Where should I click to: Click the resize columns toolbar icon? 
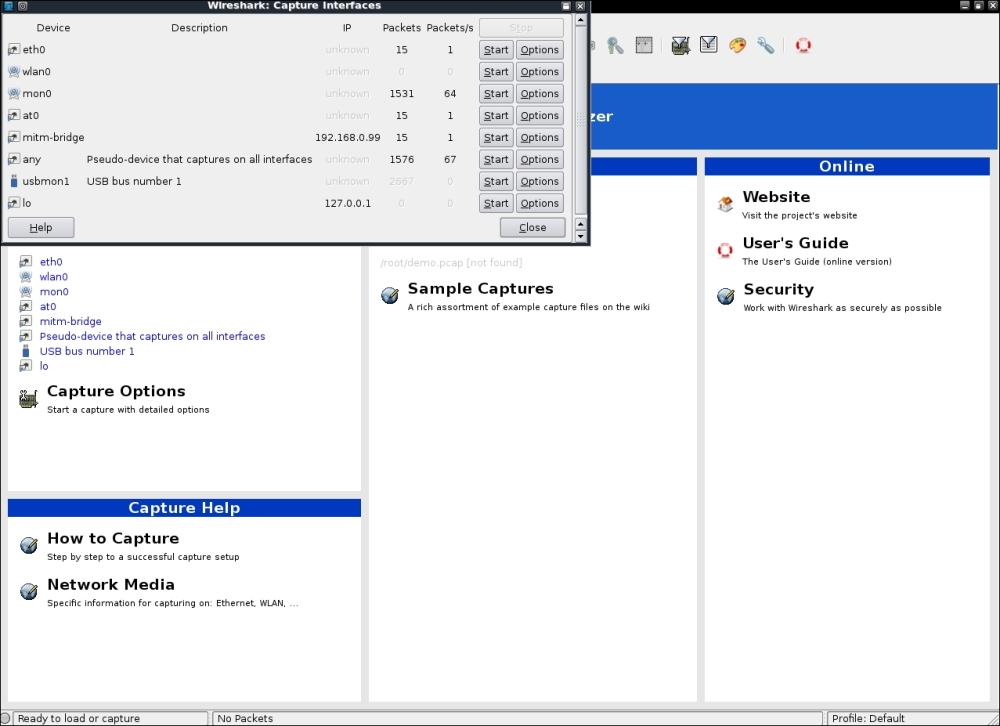pyautogui.click(x=644, y=45)
